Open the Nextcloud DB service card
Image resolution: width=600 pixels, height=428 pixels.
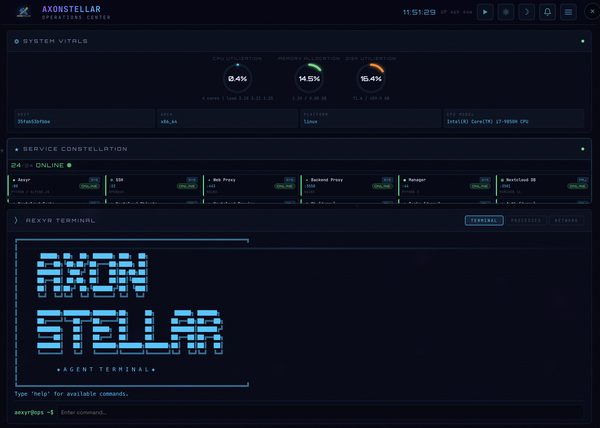tap(544, 186)
